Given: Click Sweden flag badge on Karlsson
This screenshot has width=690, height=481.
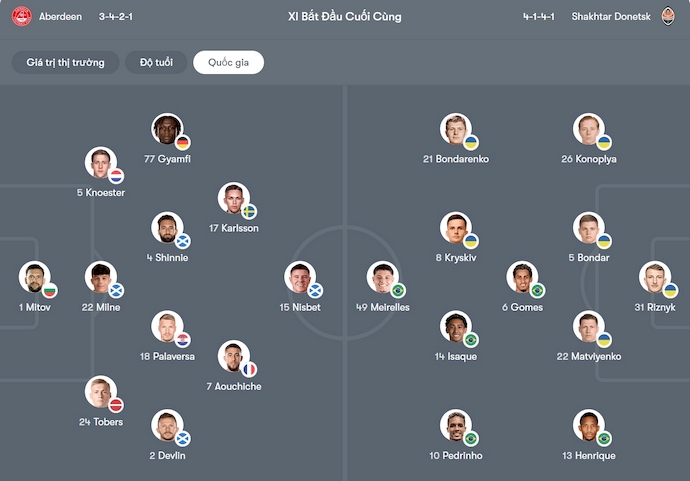Looking at the screenshot, I should [249, 212].
